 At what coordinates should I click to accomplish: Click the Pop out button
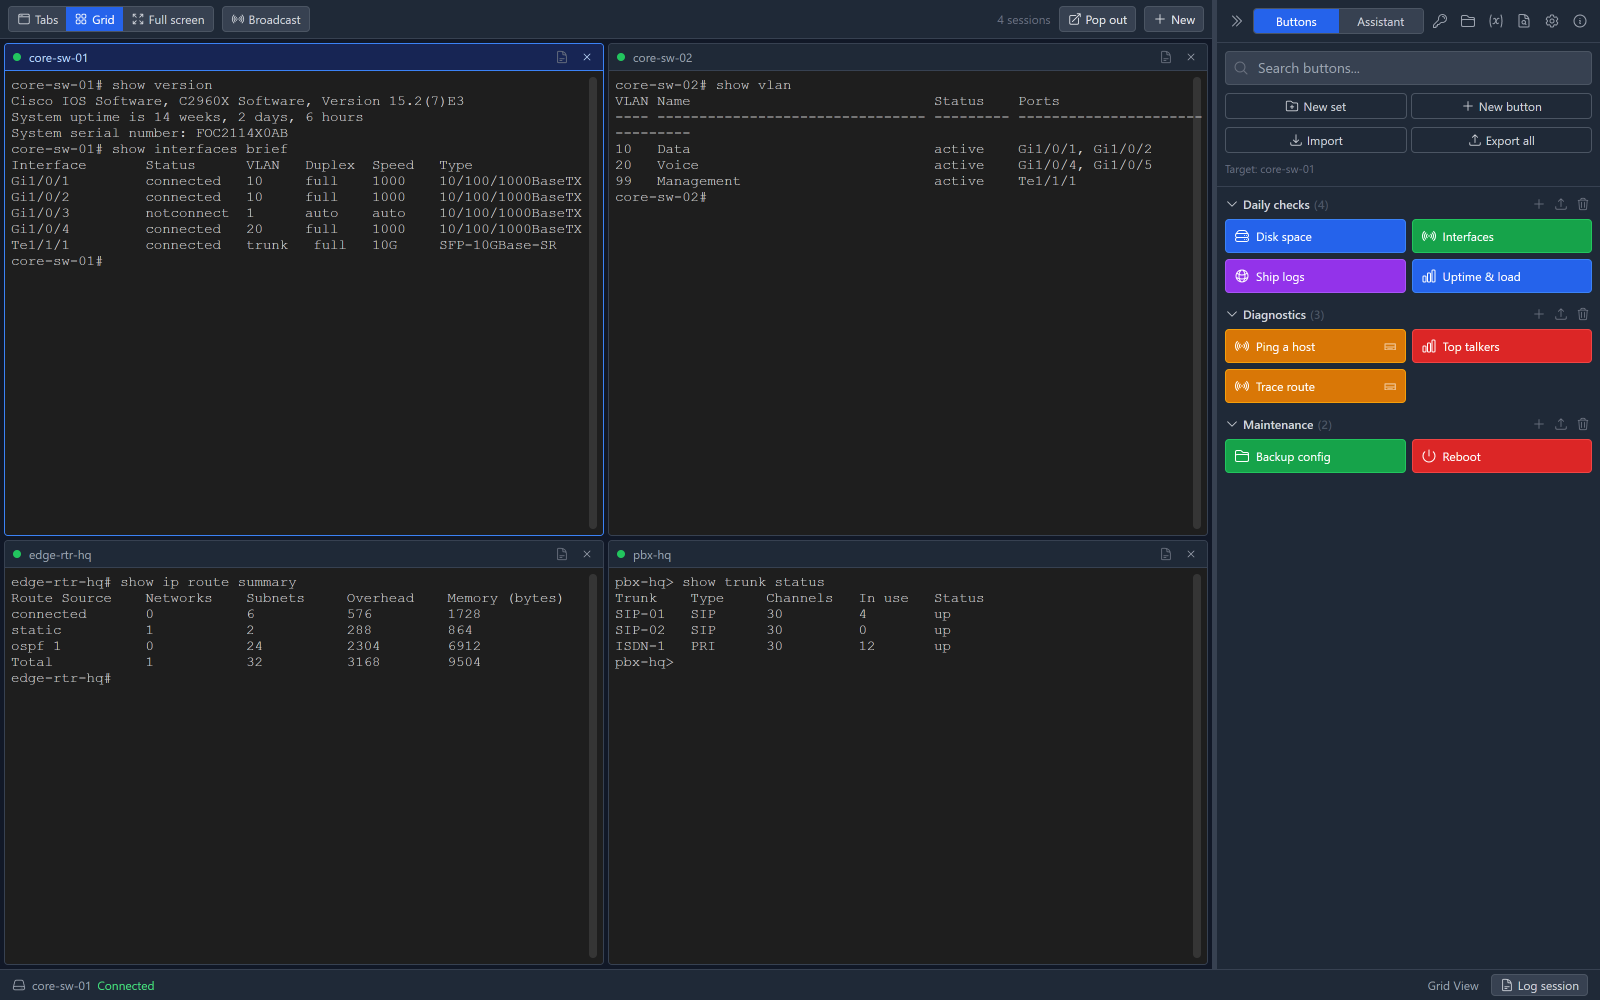(x=1097, y=19)
